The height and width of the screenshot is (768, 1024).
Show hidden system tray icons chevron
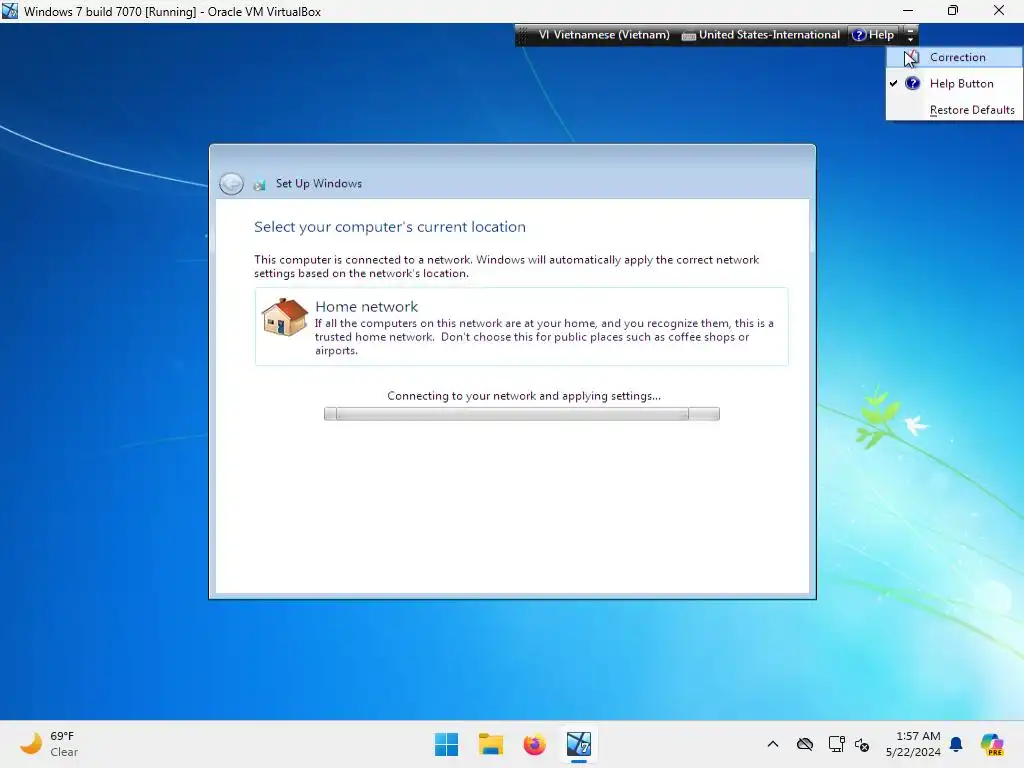773,744
